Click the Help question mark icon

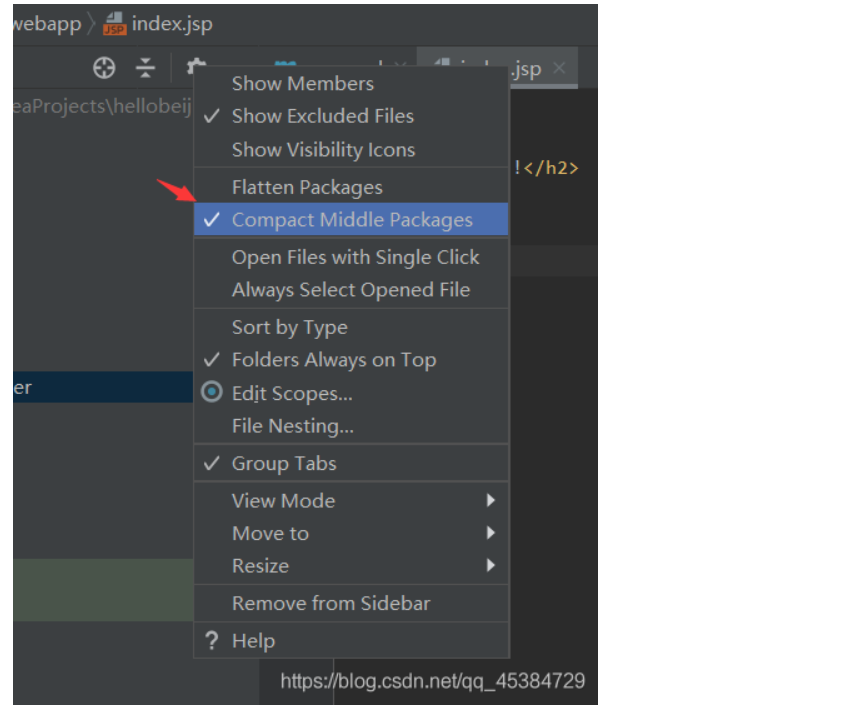(211, 641)
